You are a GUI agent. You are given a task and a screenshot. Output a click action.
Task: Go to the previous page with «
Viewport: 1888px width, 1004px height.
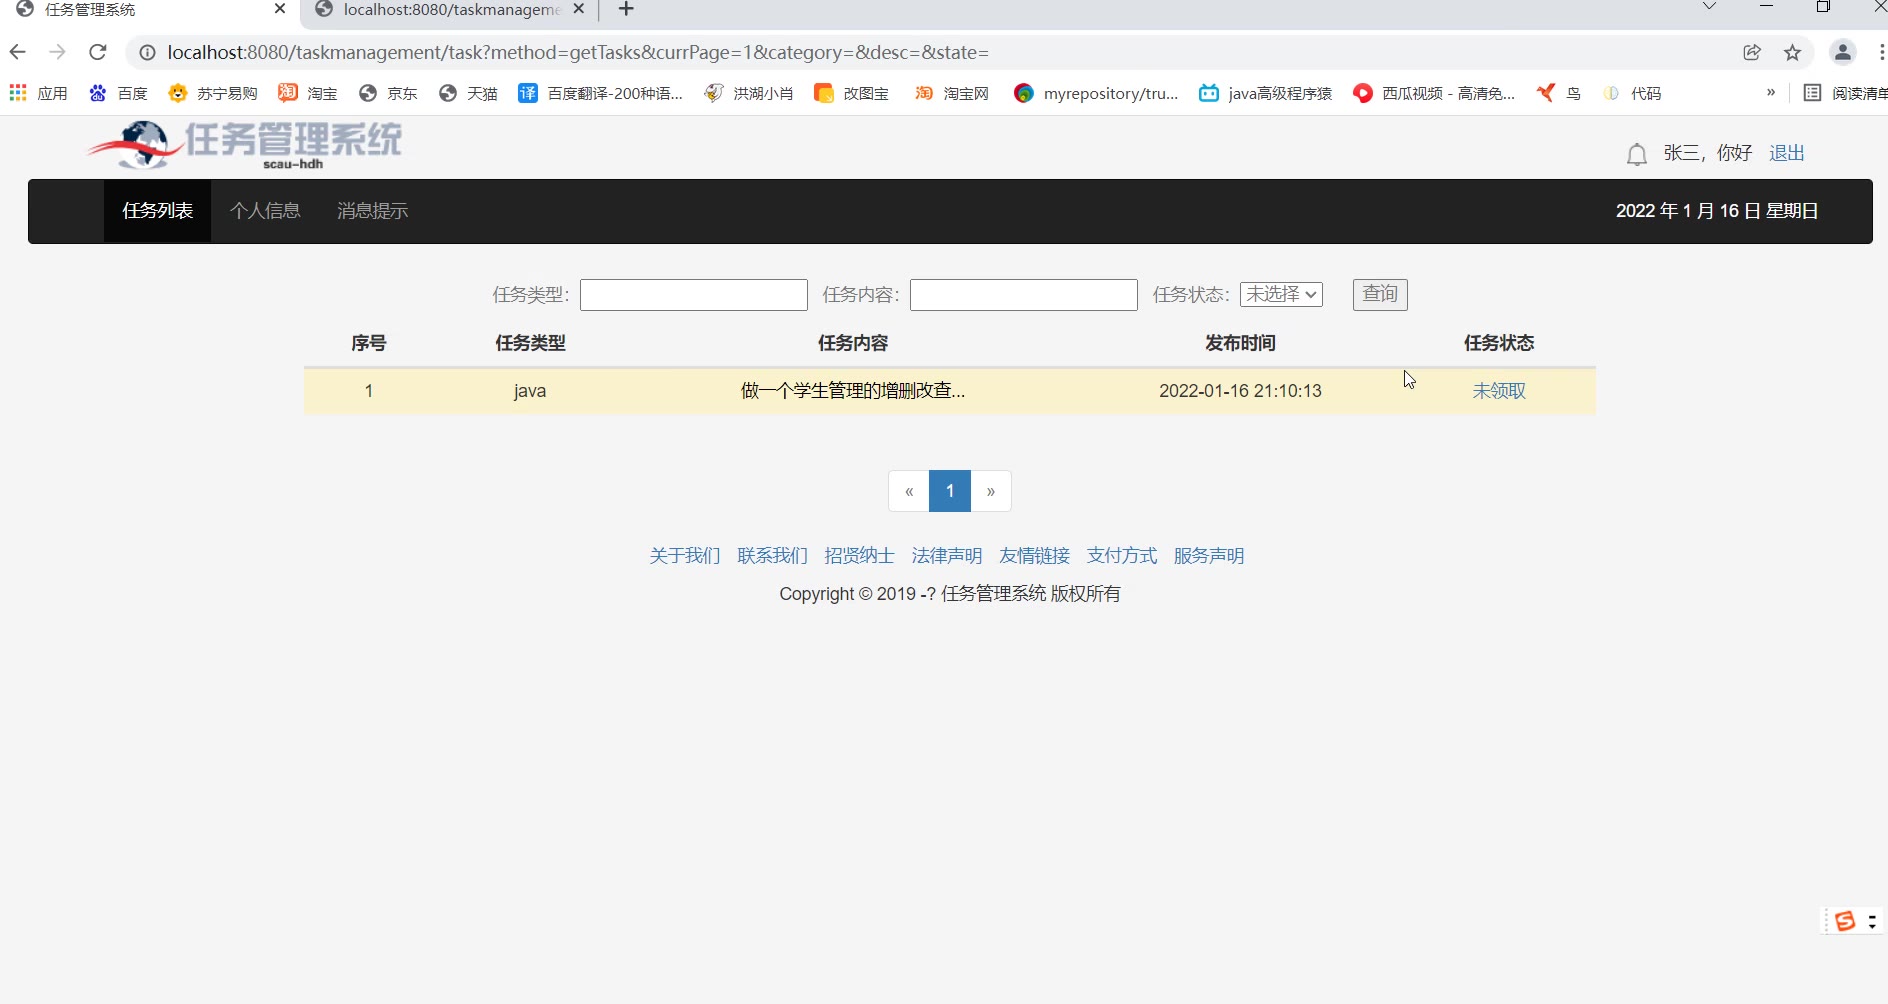[x=909, y=491]
